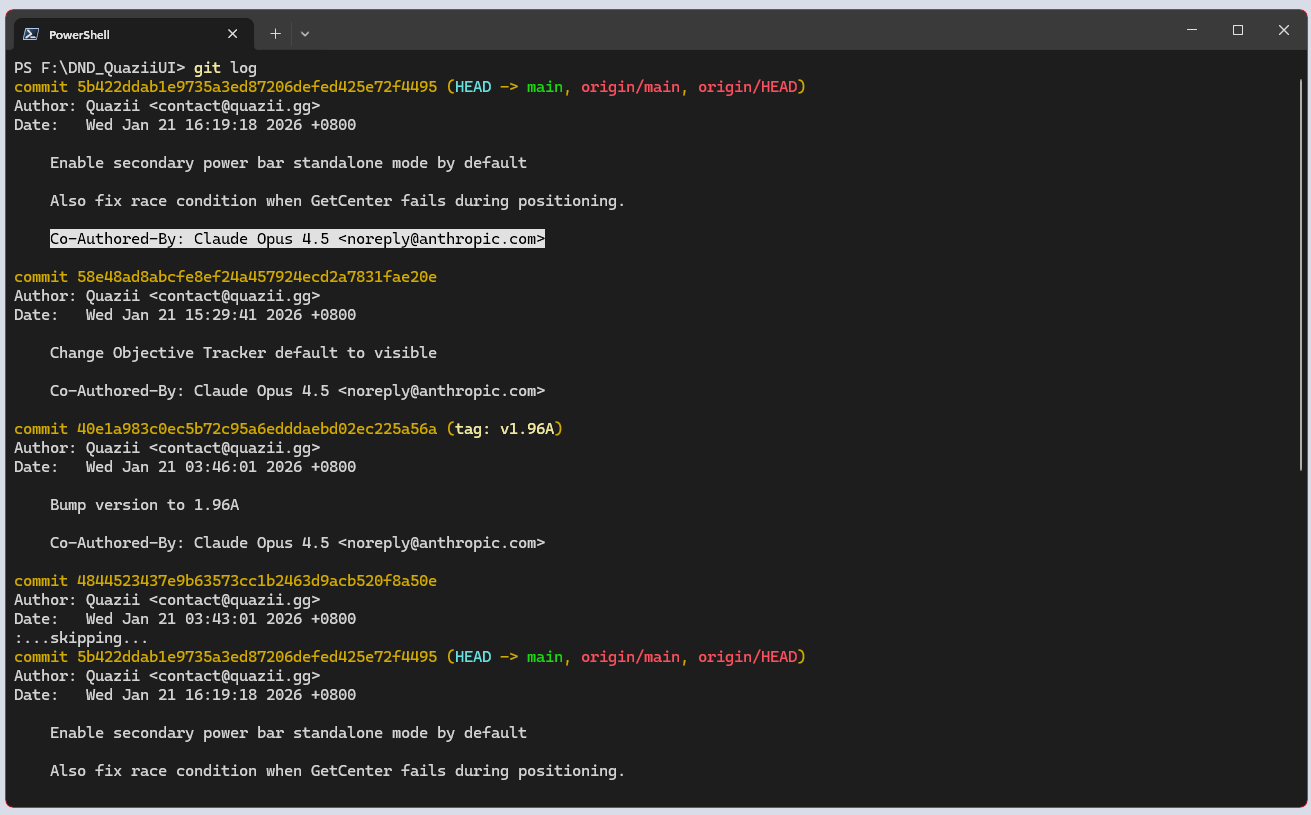Select the PowerShell tab title
1311x815 pixels.
coord(79,35)
